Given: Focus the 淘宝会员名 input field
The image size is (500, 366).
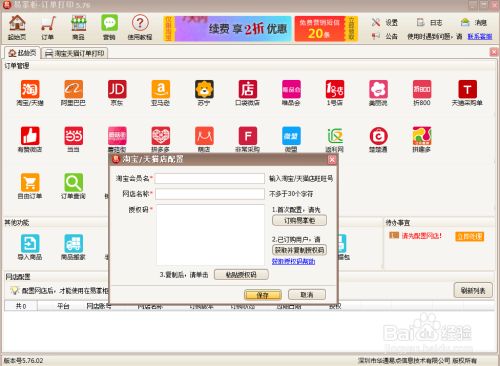Looking at the screenshot, I should click(210, 179).
